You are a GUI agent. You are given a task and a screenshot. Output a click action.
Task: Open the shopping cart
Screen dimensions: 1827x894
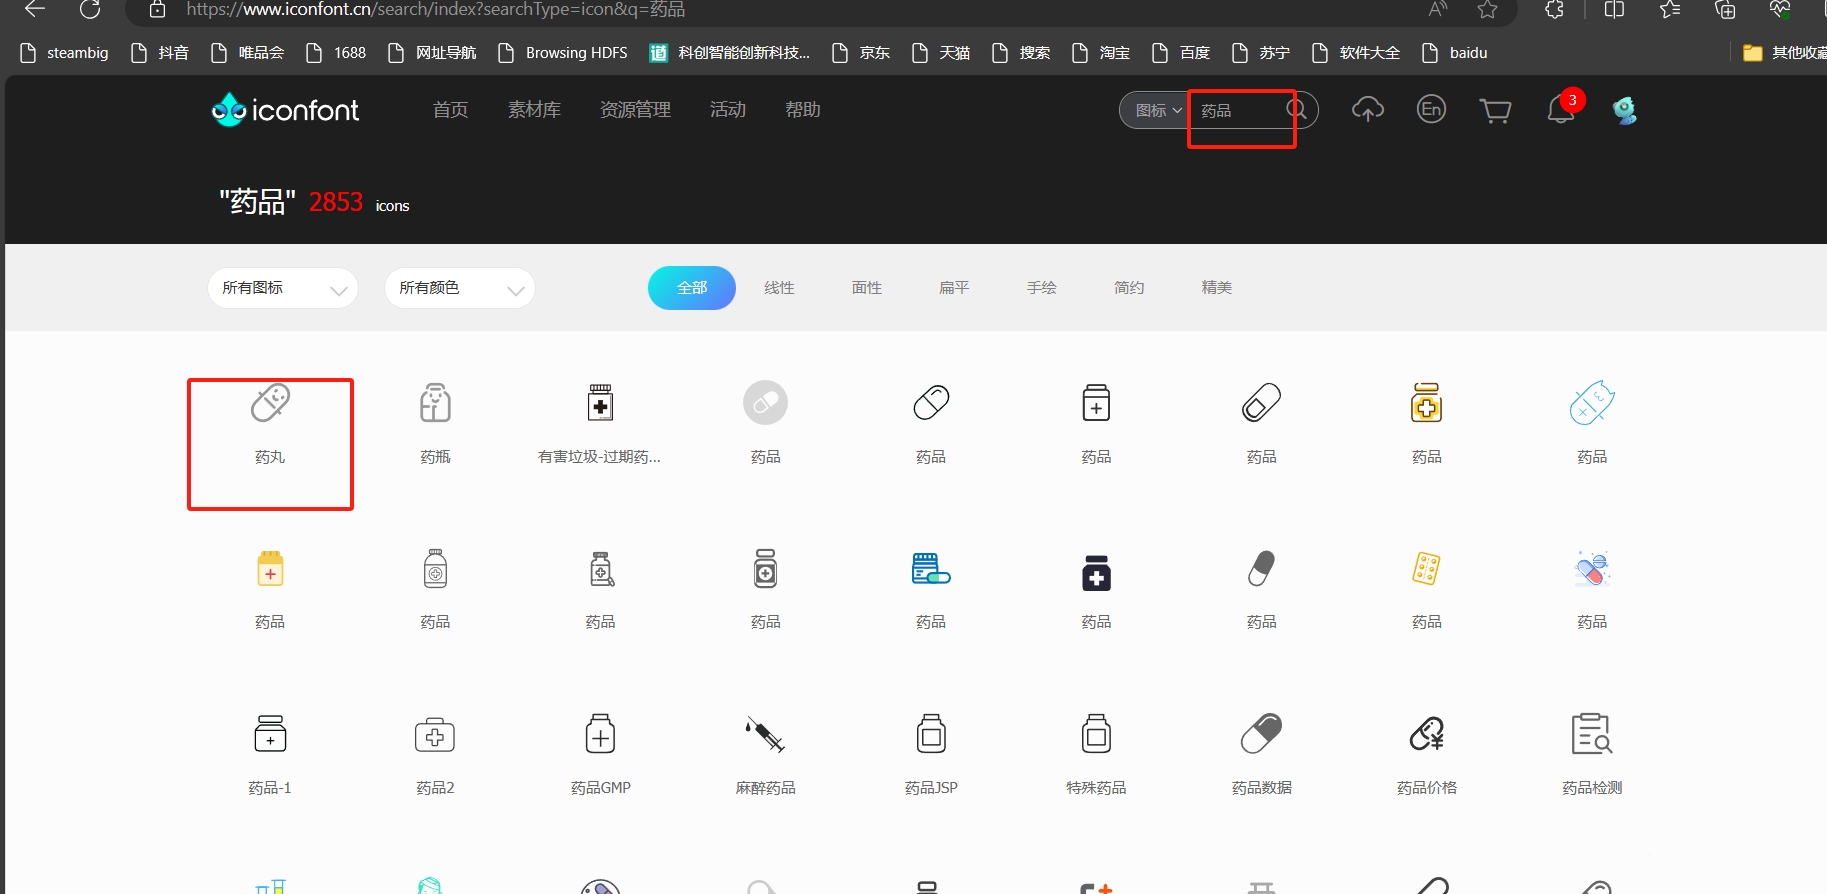coord(1495,110)
